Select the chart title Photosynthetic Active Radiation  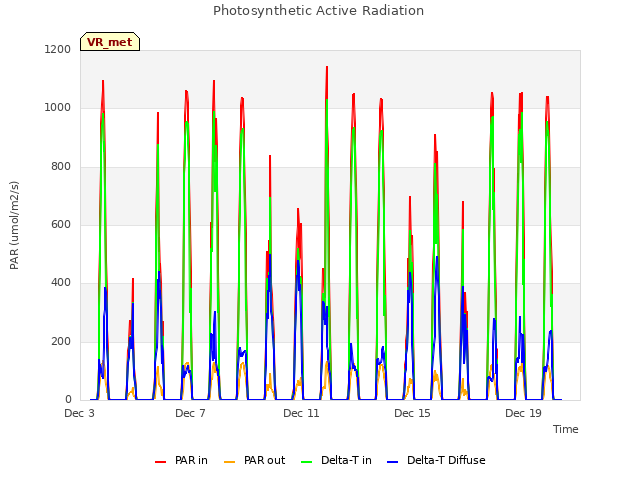tap(318, 10)
